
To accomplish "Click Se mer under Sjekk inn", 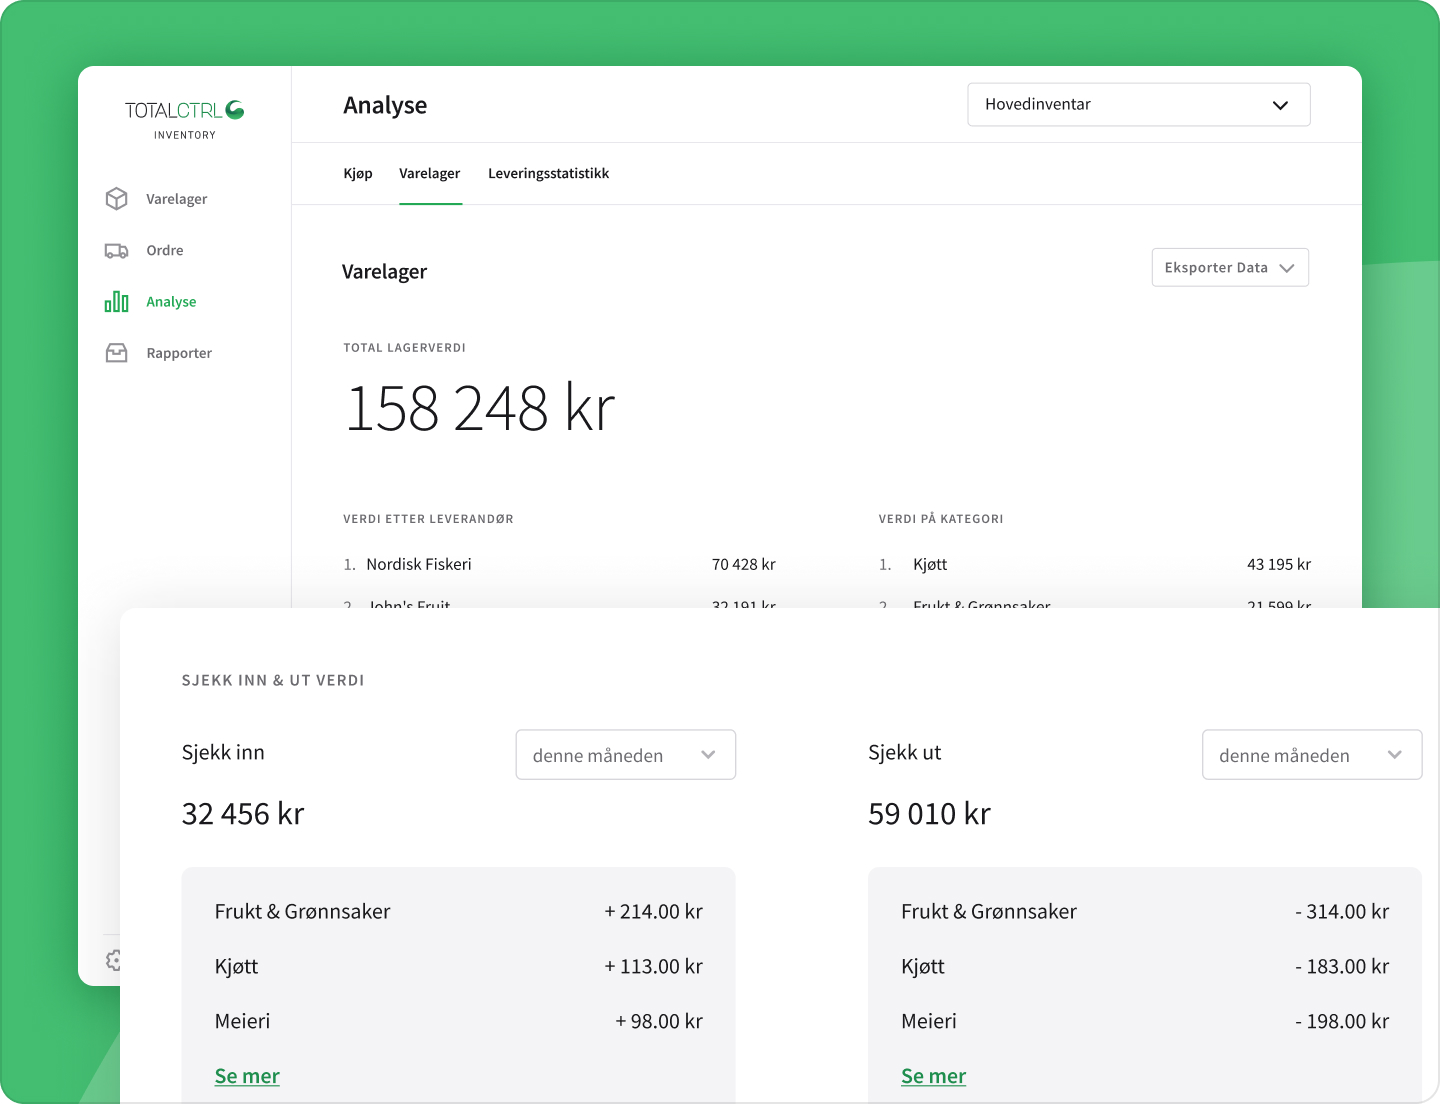I will [x=247, y=1076].
